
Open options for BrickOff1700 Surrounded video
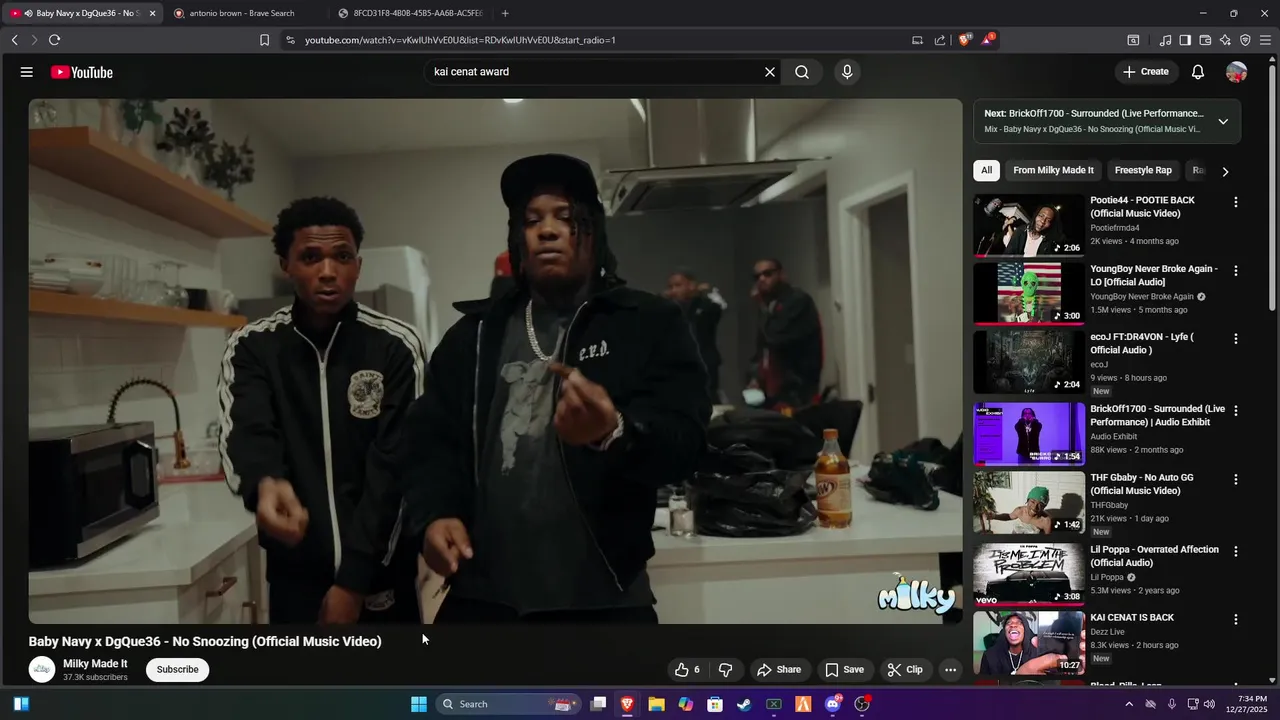(x=1236, y=411)
